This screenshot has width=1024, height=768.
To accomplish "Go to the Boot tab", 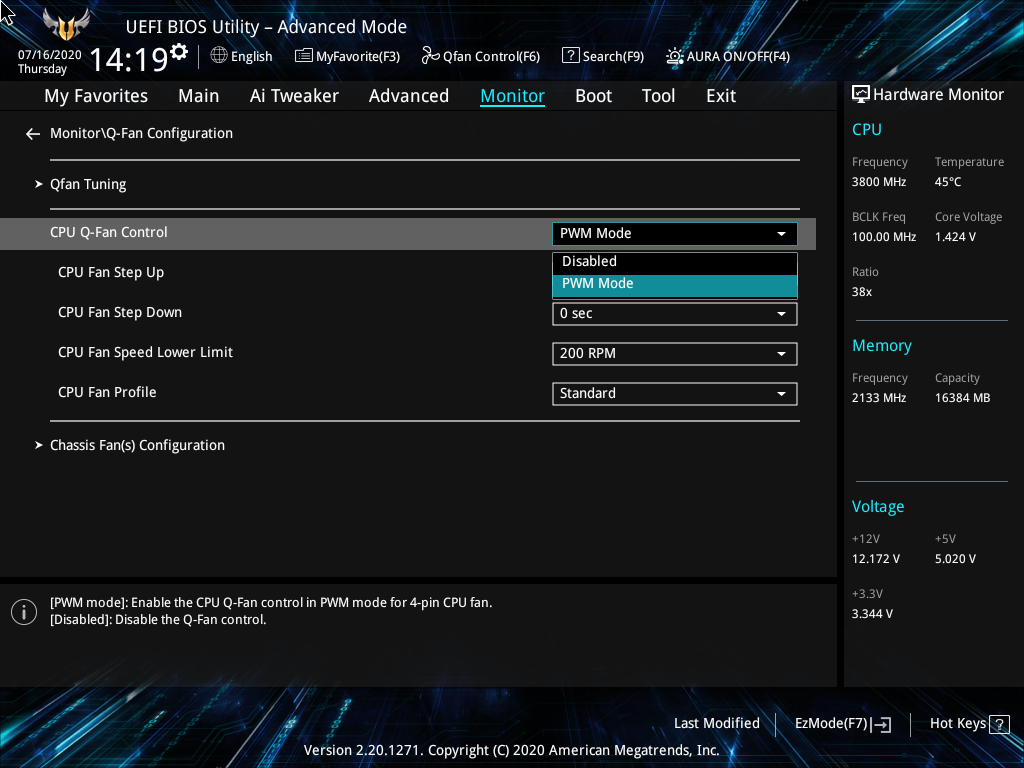I will click(593, 96).
